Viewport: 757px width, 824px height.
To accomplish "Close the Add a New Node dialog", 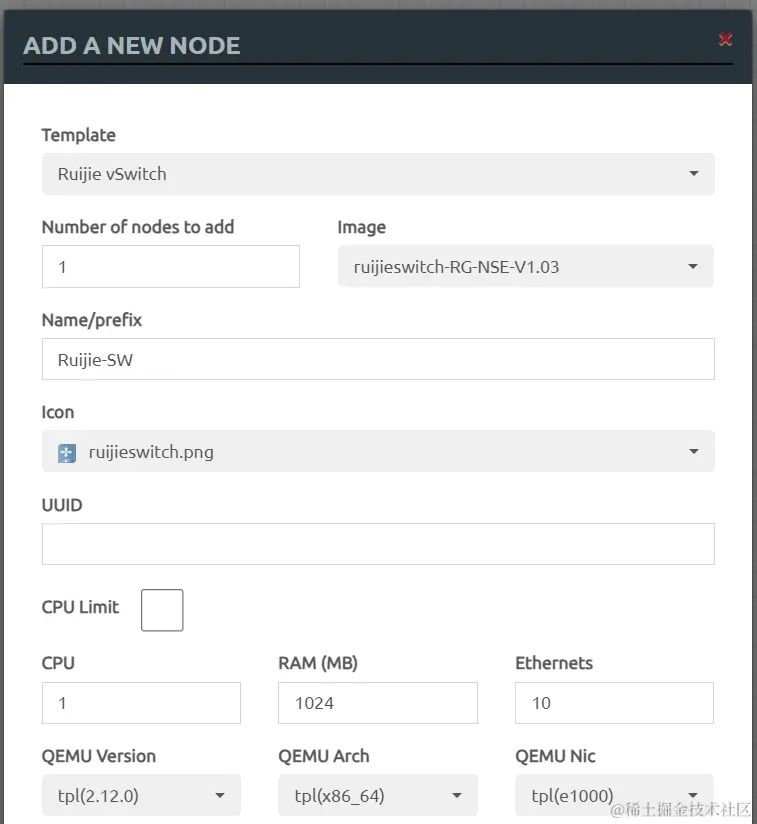I will point(726,40).
